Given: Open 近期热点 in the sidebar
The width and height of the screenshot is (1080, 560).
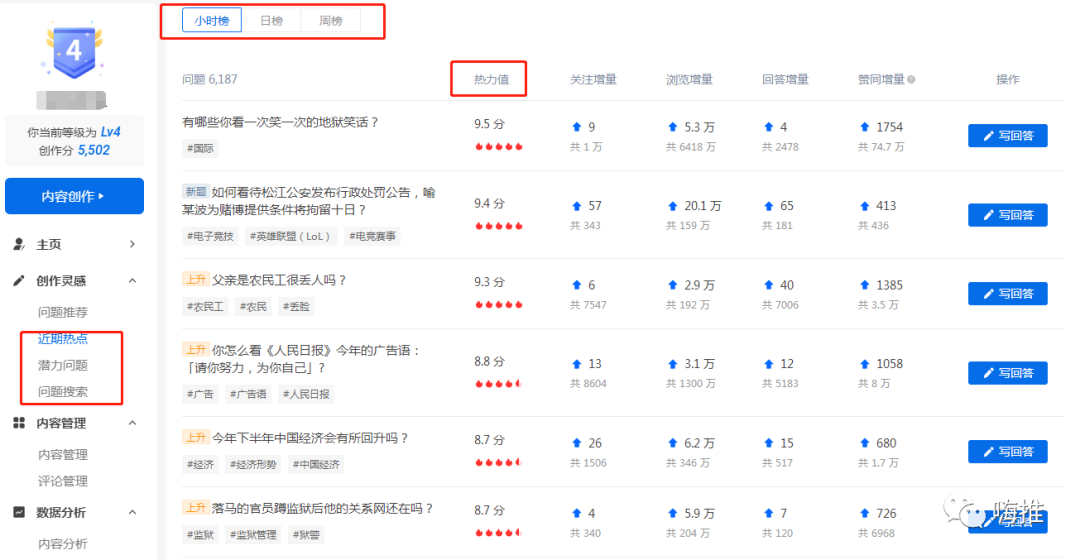Looking at the screenshot, I should tap(63, 338).
